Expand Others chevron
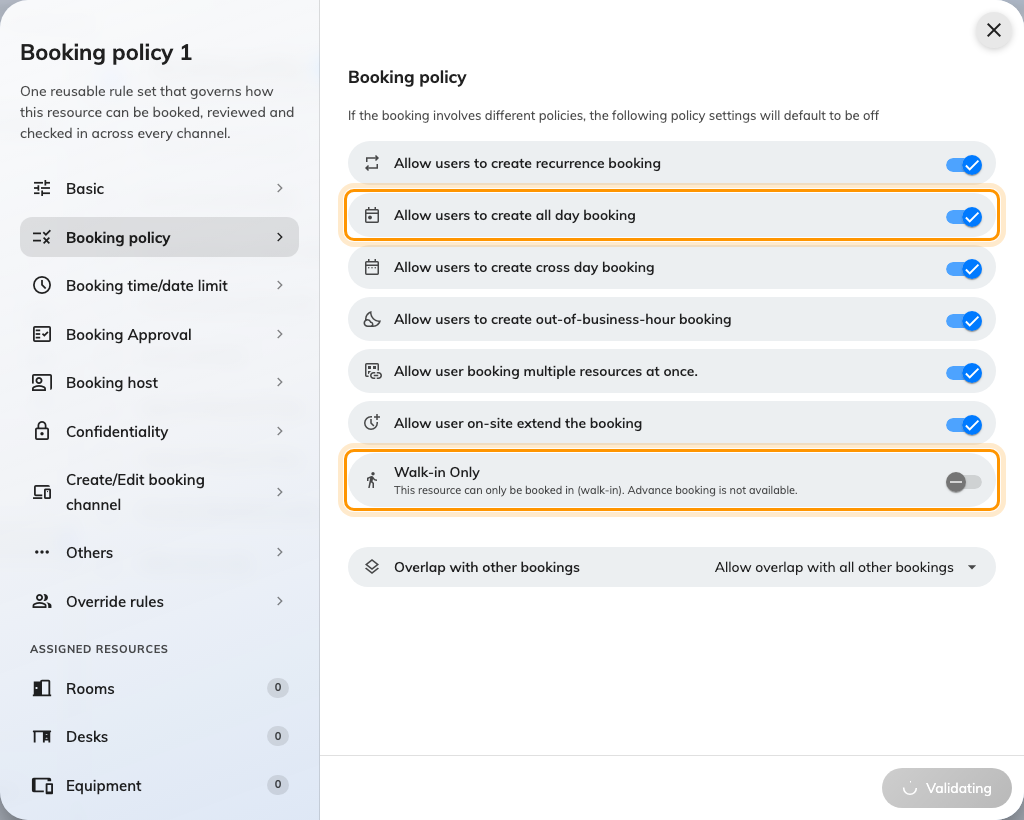Screen dimensions: 1024x820 click(x=280, y=552)
